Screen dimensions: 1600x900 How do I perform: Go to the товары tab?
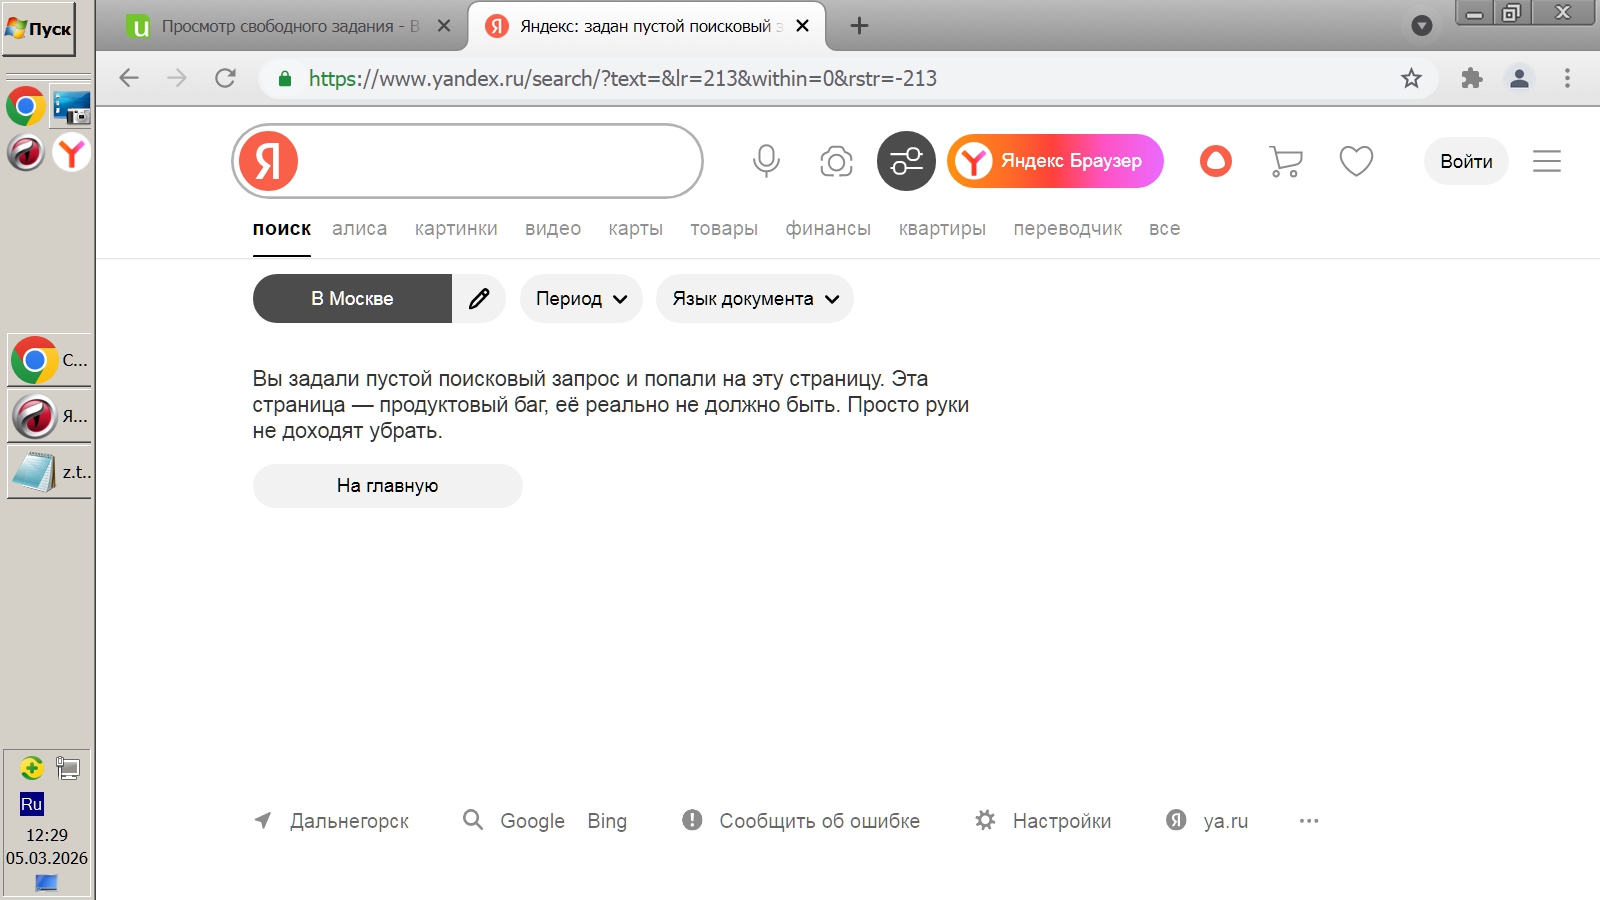[724, 229]
